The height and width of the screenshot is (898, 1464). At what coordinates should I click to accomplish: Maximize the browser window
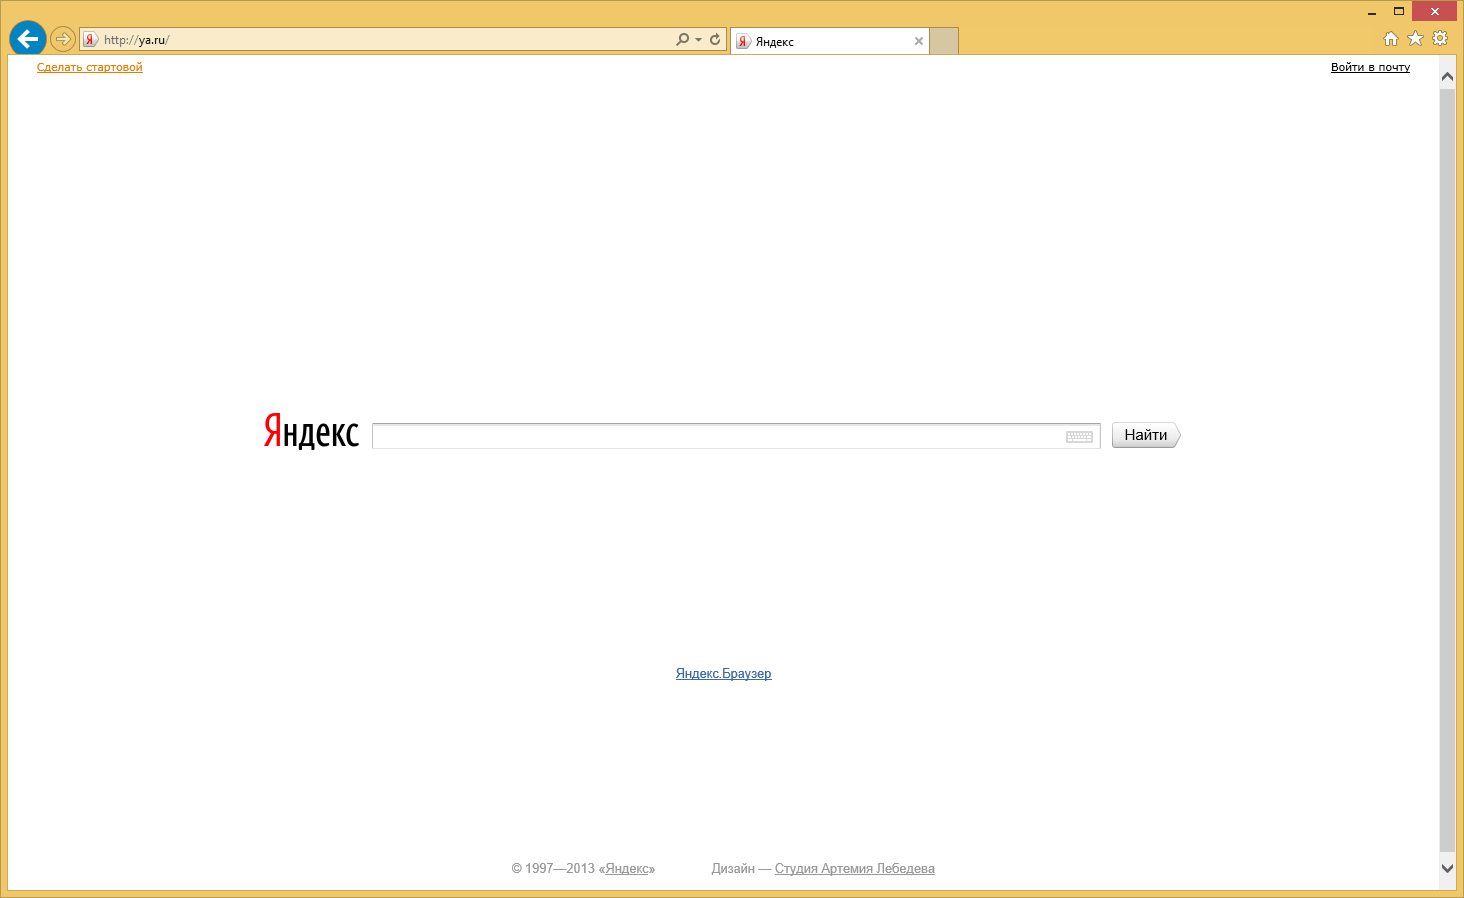[1399, 12]
